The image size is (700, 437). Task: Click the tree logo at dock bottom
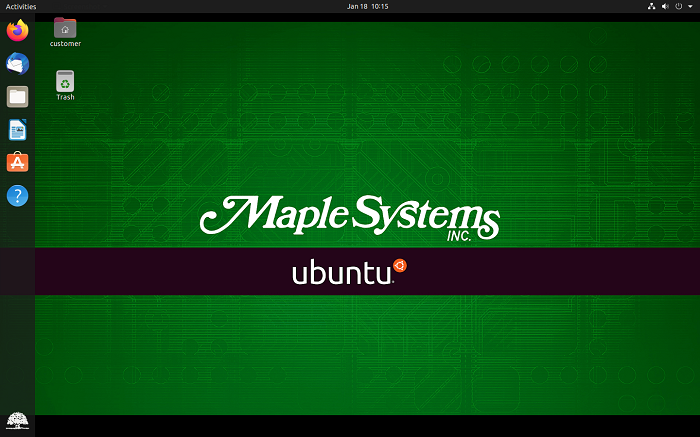[17, 421]
